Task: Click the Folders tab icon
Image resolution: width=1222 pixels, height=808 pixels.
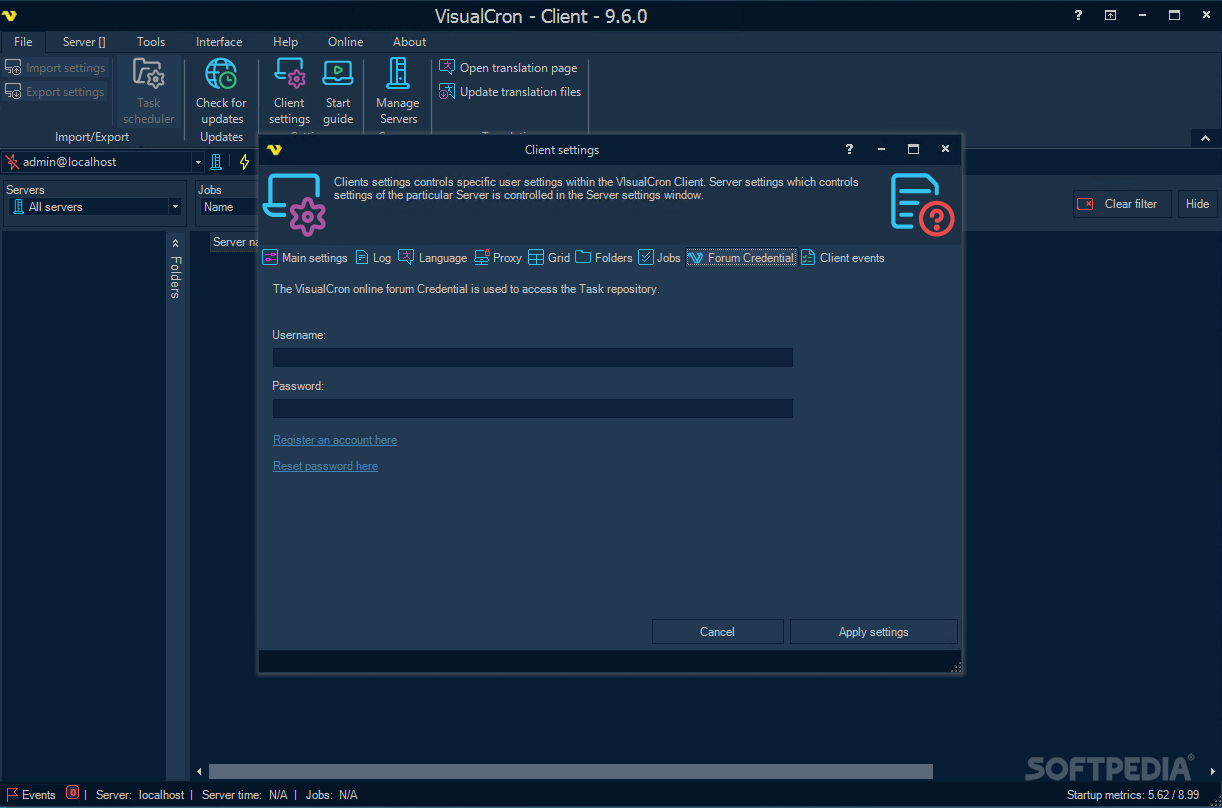Action: coord(583,258)
